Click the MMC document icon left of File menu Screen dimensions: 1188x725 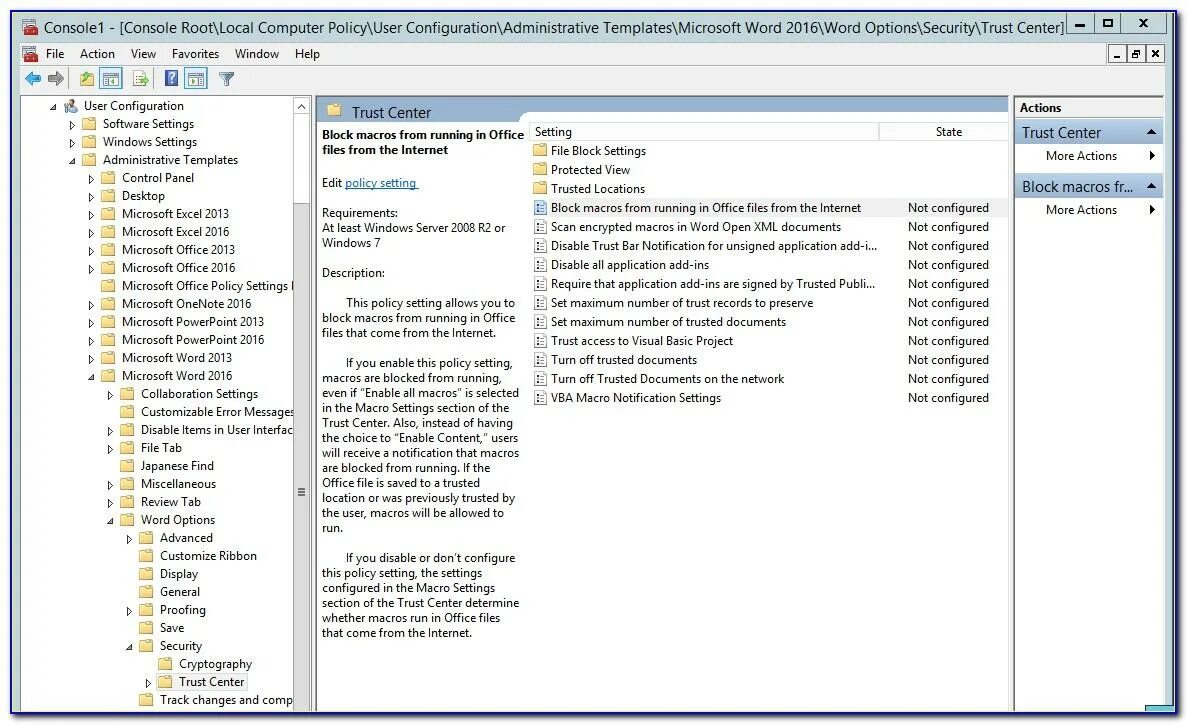[30, 54]
